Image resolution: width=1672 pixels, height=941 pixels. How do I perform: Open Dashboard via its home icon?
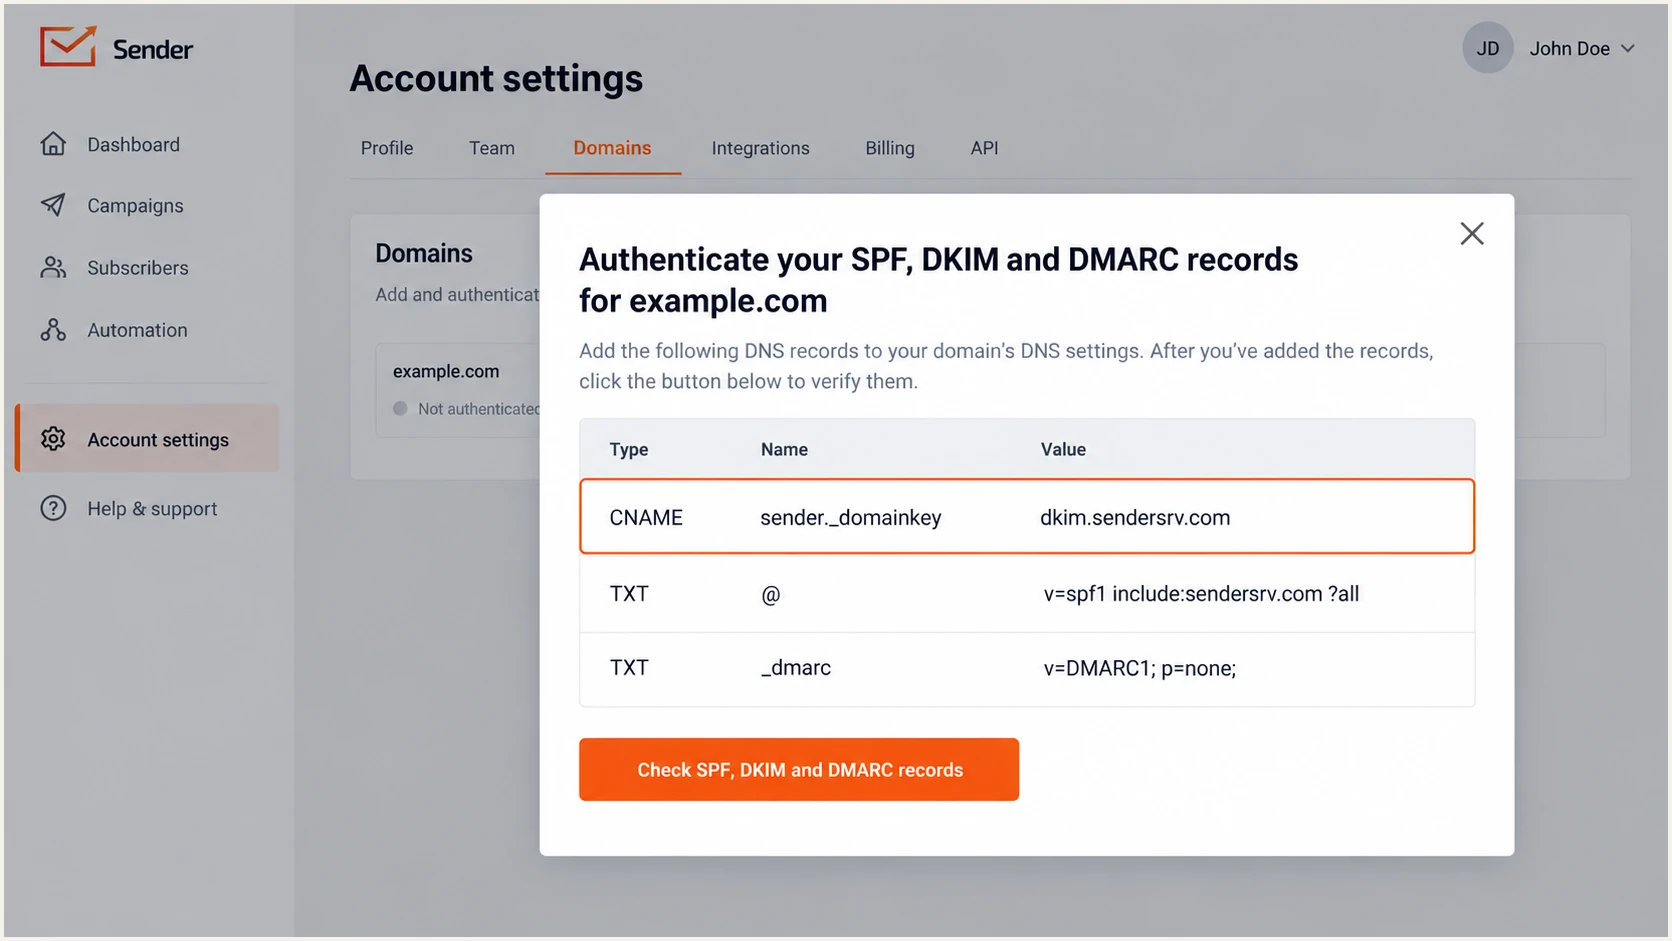pos(53,144)
